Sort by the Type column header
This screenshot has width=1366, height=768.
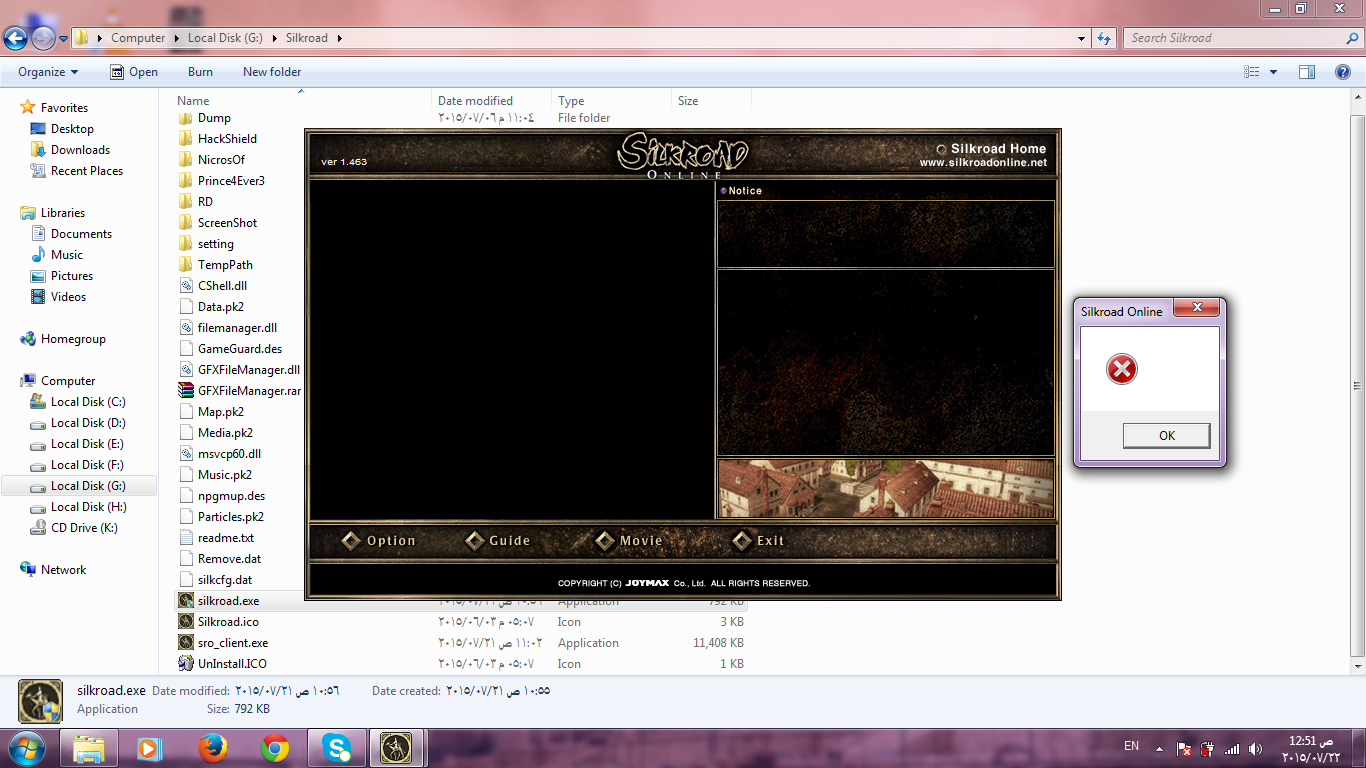pyautogui.click(x=571, y=101)
